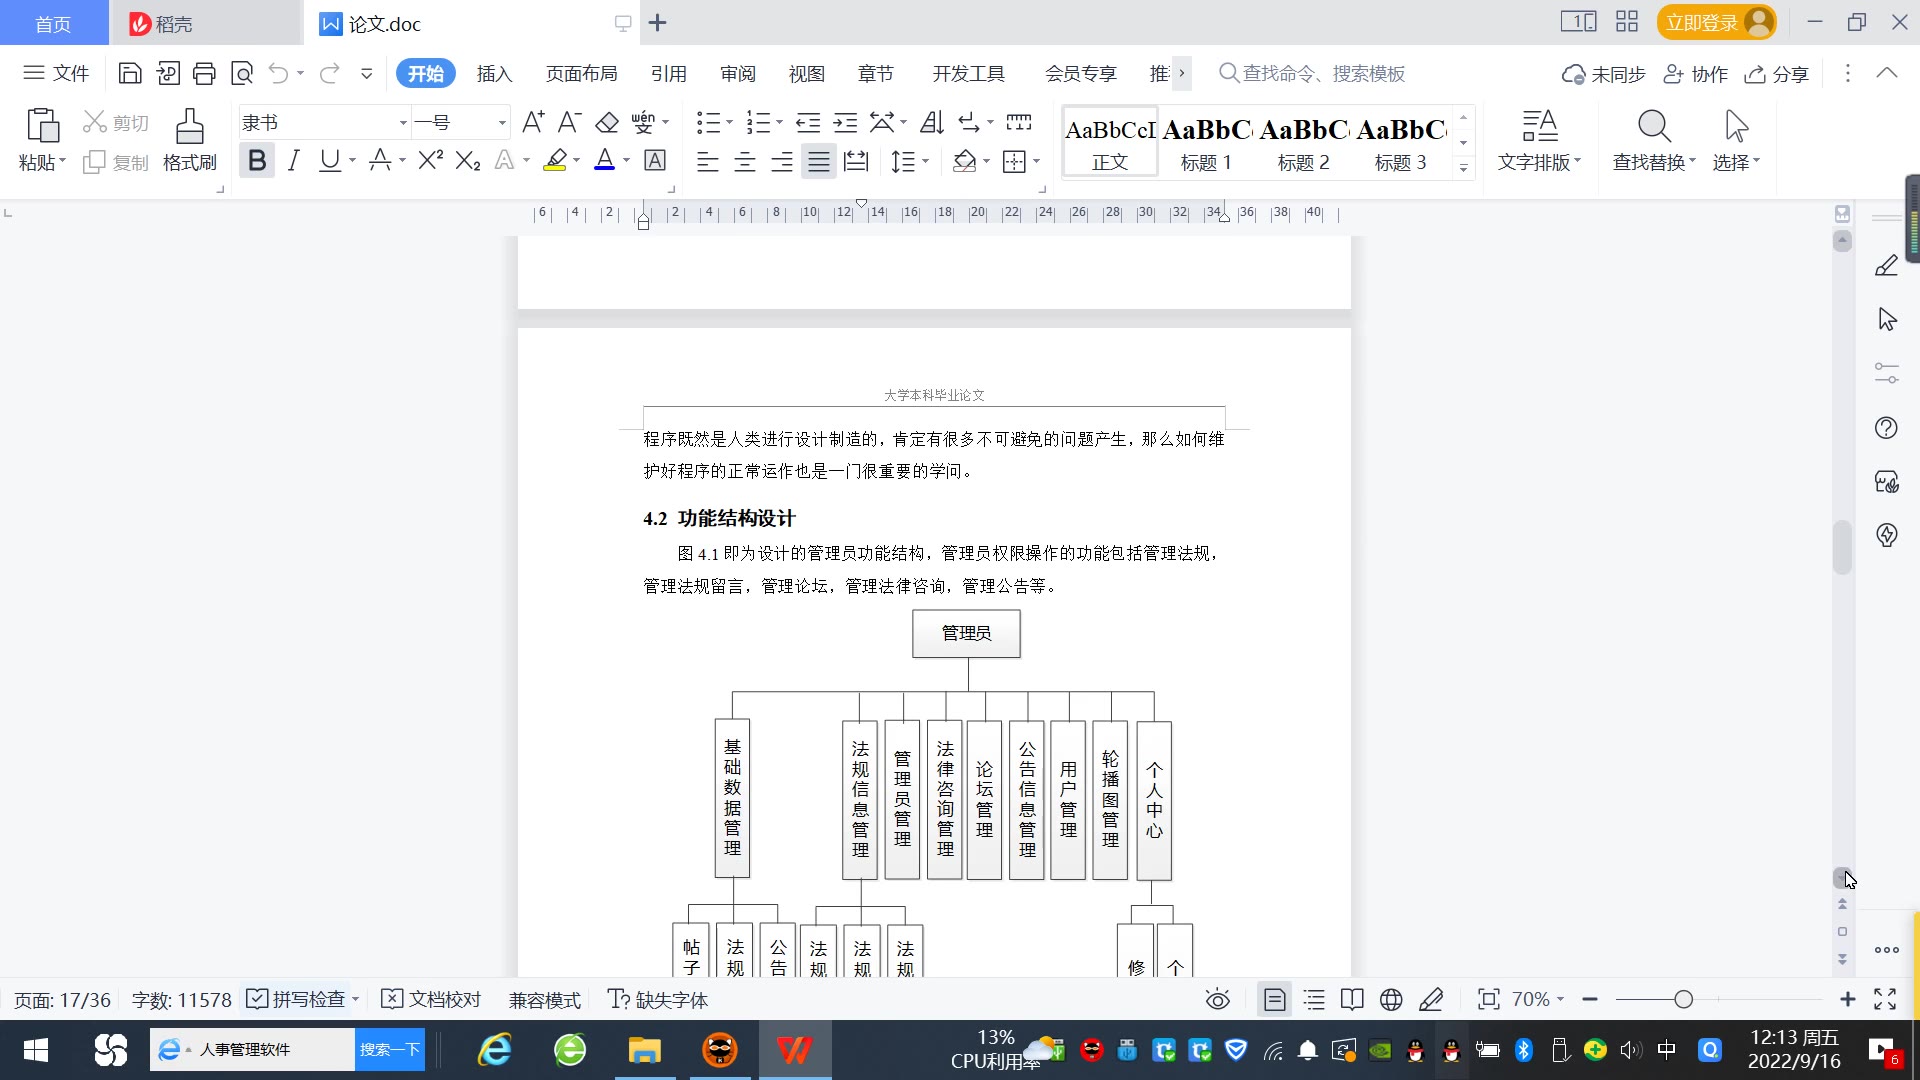The width and height of the screenshot is (1920, 1080).
Task: Expand more ribbon tabs arrow
Action: click(x=1182, y=73)
